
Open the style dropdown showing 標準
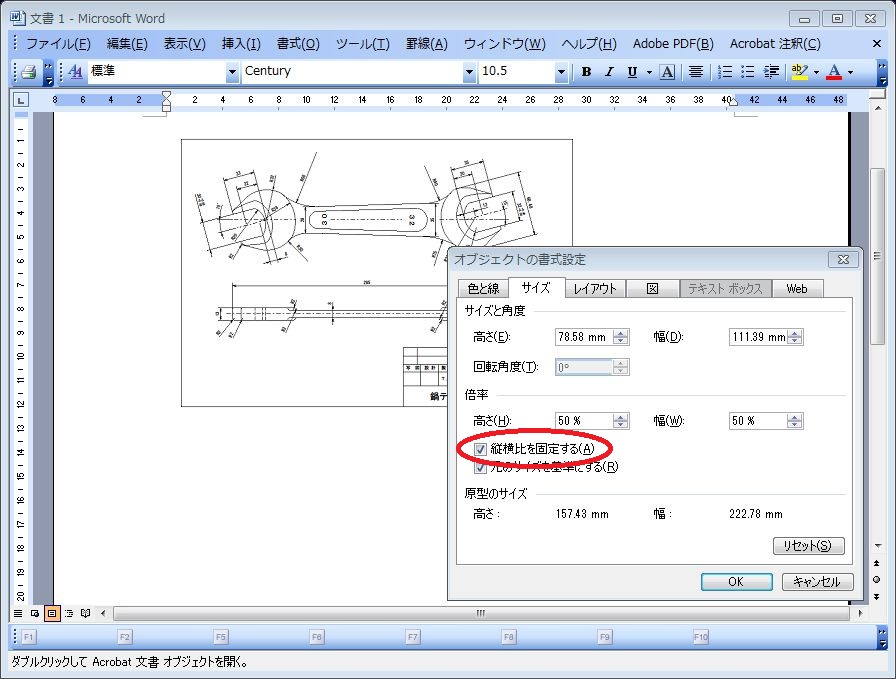tap(232, 72)
